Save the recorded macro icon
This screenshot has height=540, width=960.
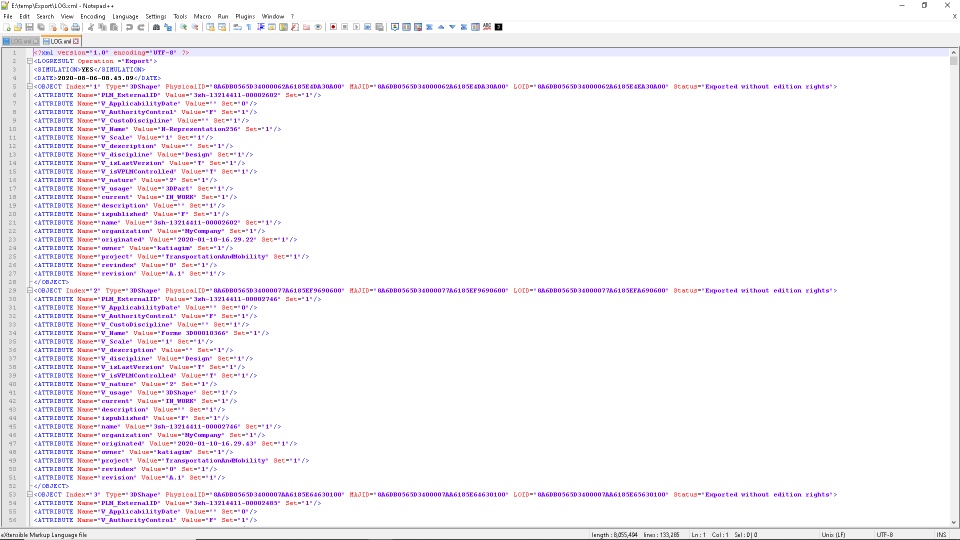[x=380, y=27]
